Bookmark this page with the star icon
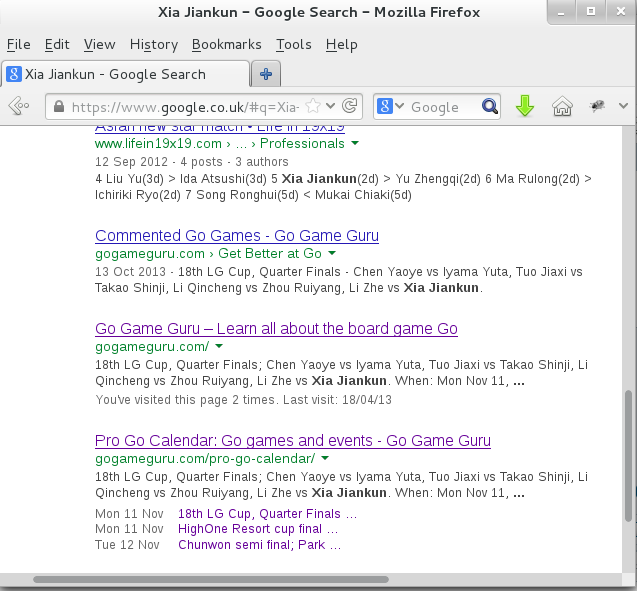Screen dimensions: 637x591 (x=313, y=106)
